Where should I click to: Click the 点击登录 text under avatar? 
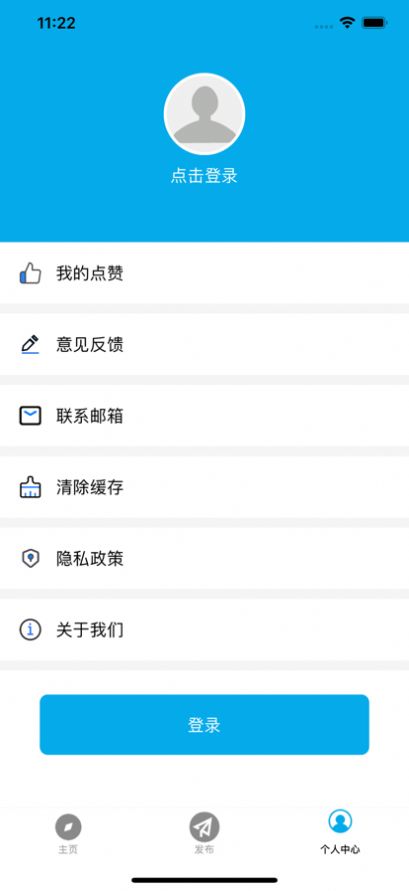[204, 176]
